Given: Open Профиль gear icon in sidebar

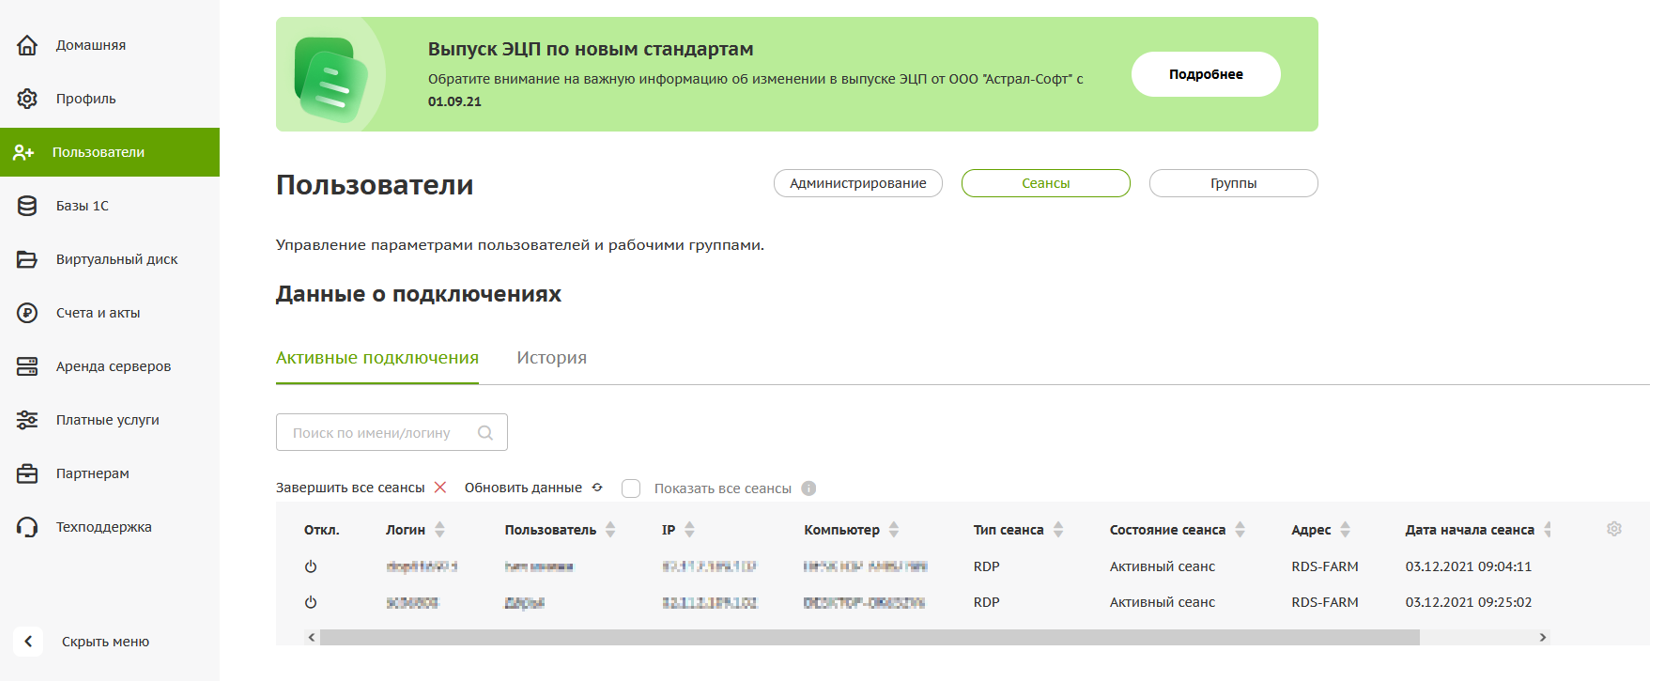Looking at the screenshot, I should [x=27, y=98].
